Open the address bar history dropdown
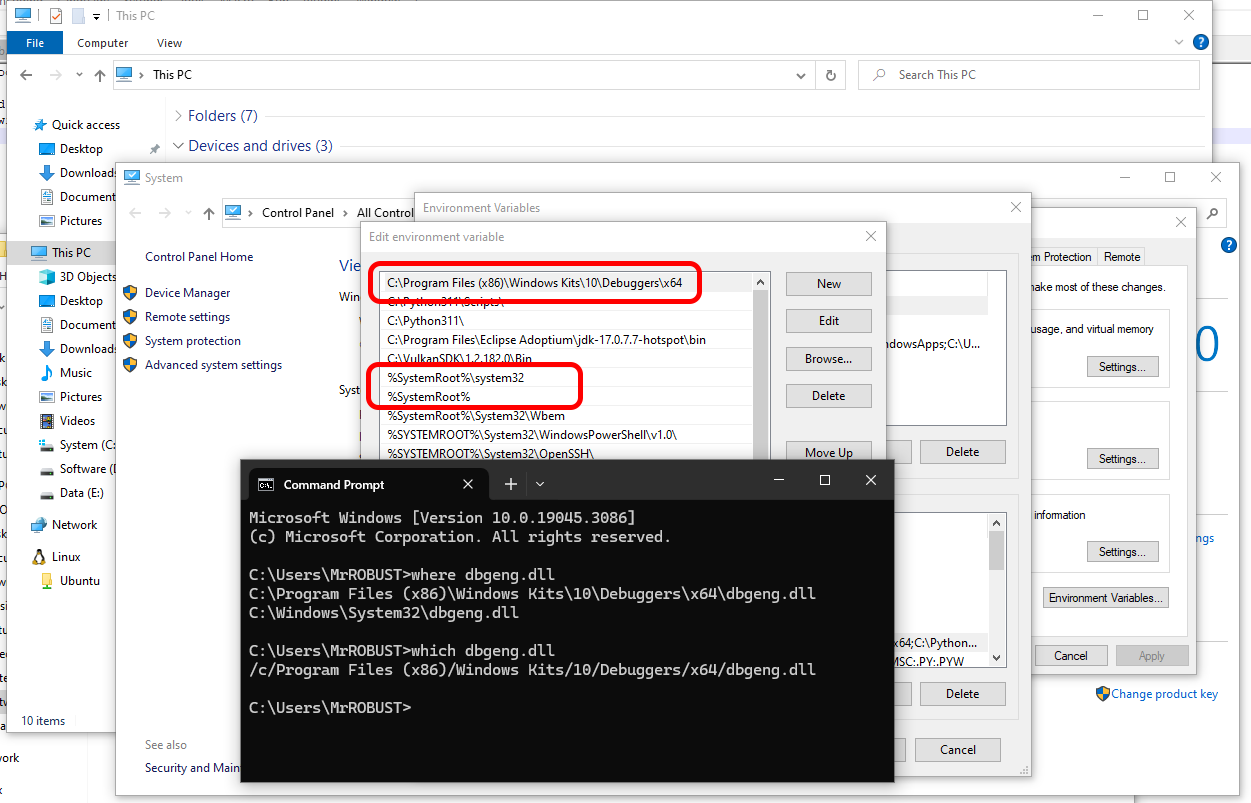Image resolution: width=1251 pixels, height=803 pixels. (x=799, y=74)
